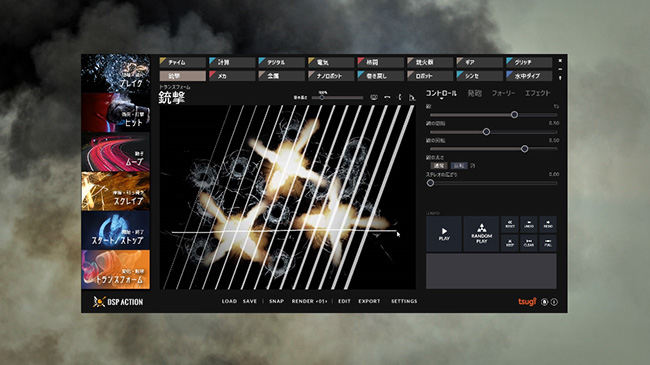Click the second icon right of the 100% slider

(x=387, y=97)
